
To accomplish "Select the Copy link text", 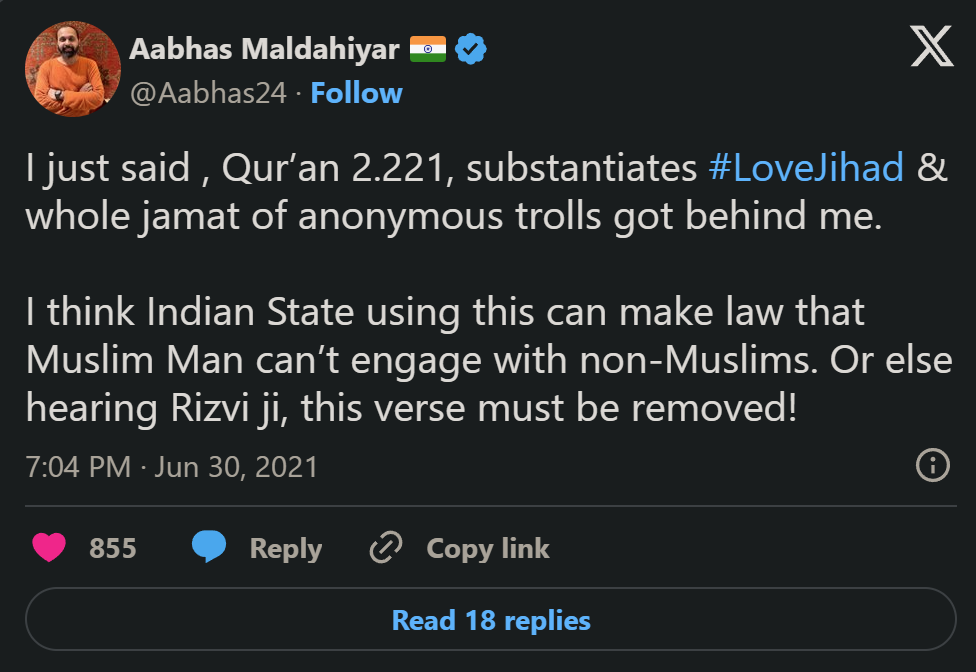I will (488, 548).
